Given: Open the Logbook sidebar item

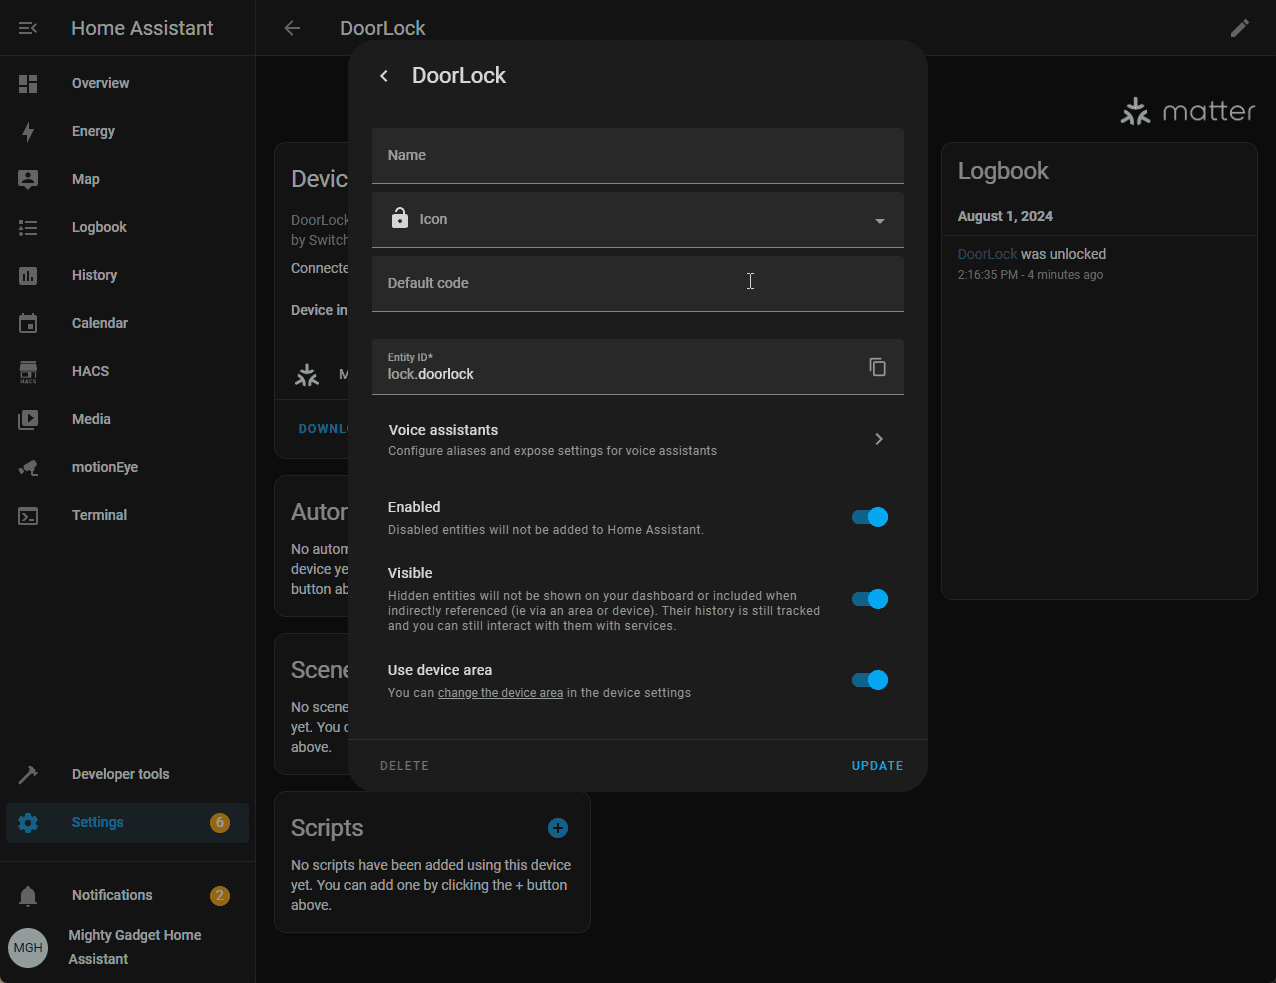Looking at the screenshot, I should [99, 227].
